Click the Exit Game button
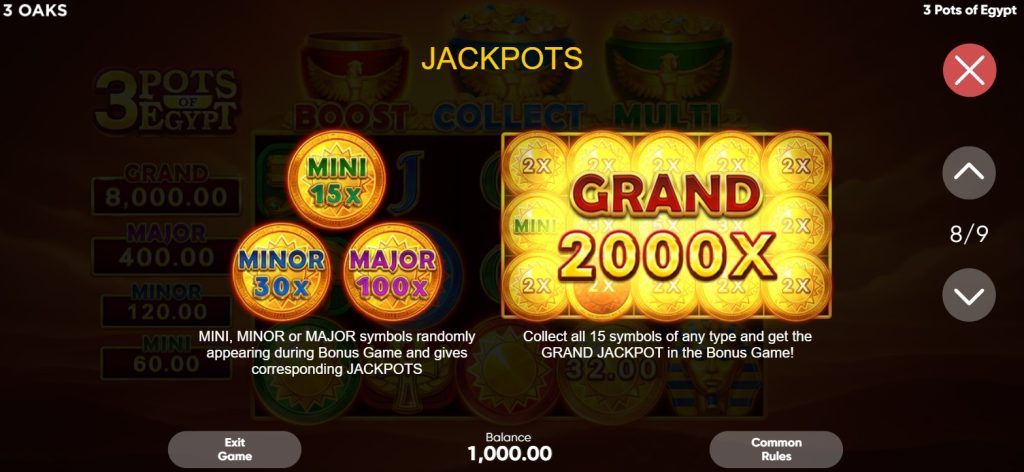This screenshot has height=472, width=1024. click(x=234, y=449)
